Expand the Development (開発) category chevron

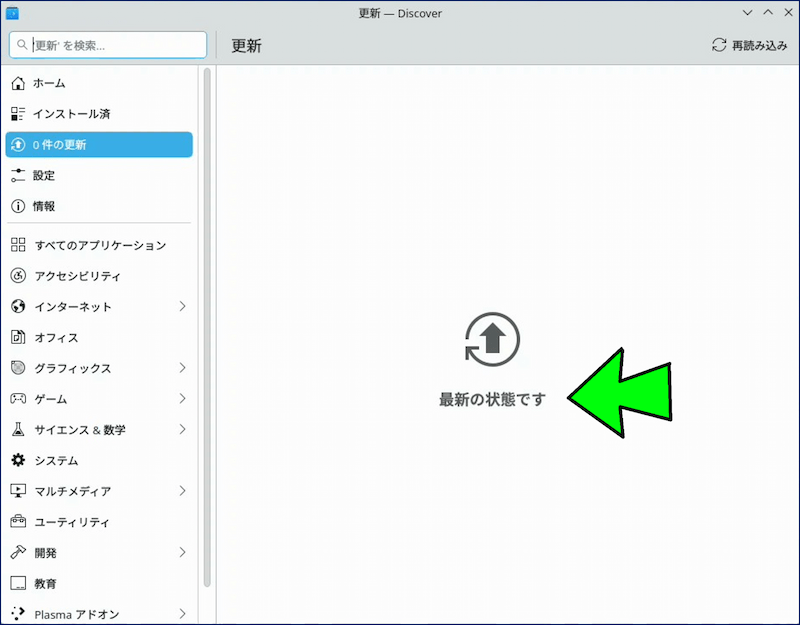coord(182,552)
